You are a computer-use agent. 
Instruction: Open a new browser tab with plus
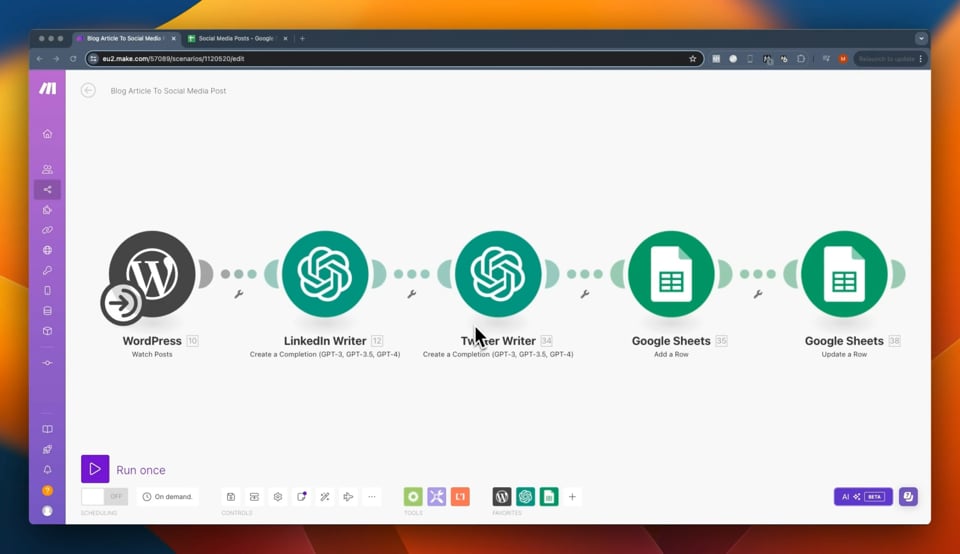(x=302, y=39)
